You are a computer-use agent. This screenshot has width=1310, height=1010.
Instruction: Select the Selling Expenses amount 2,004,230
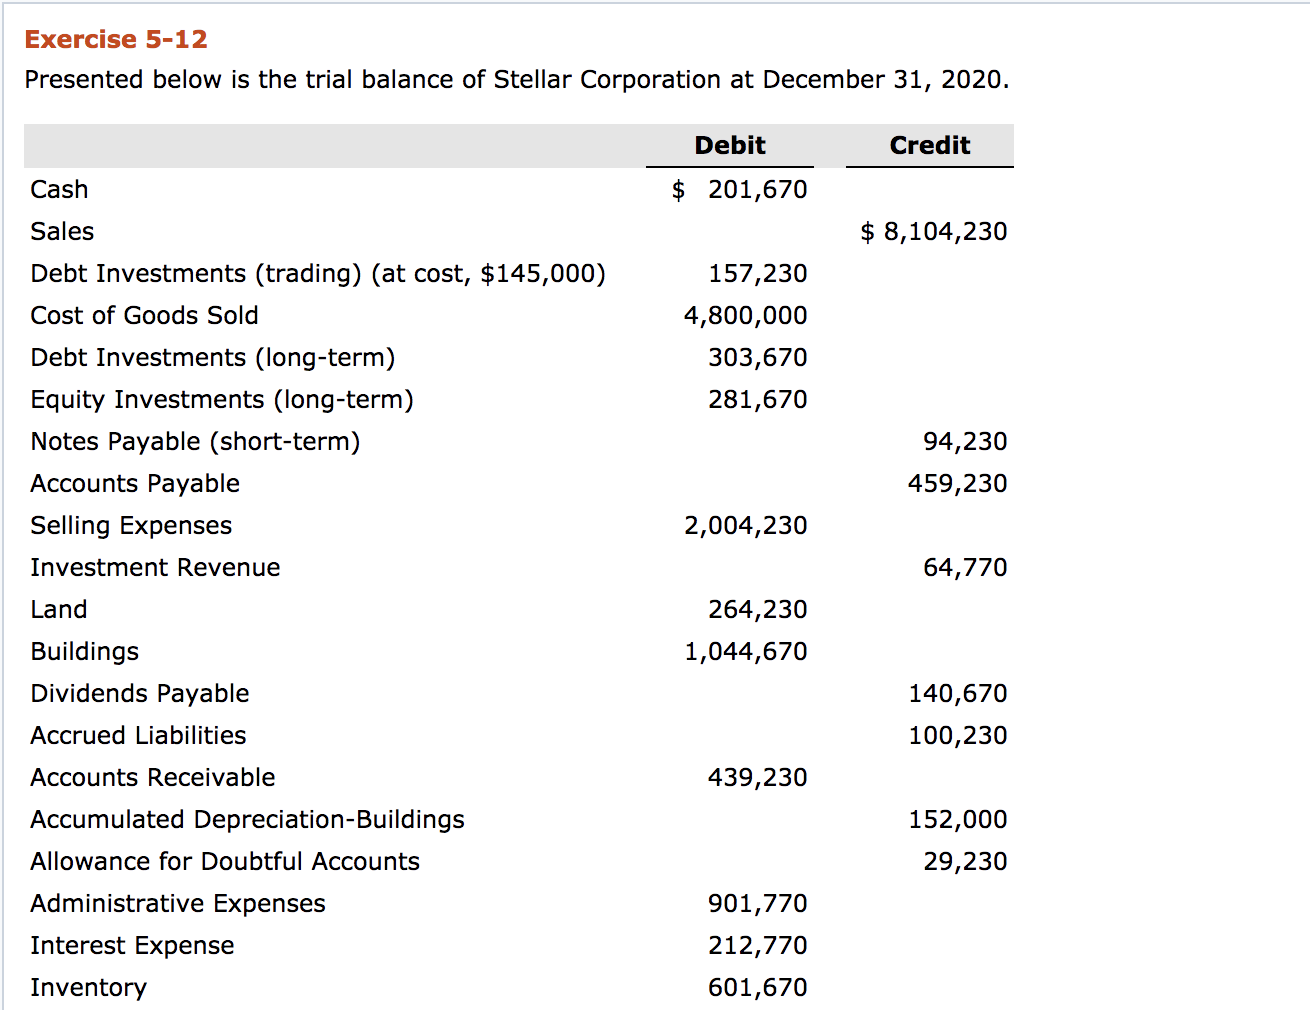(x=745, y=525)
